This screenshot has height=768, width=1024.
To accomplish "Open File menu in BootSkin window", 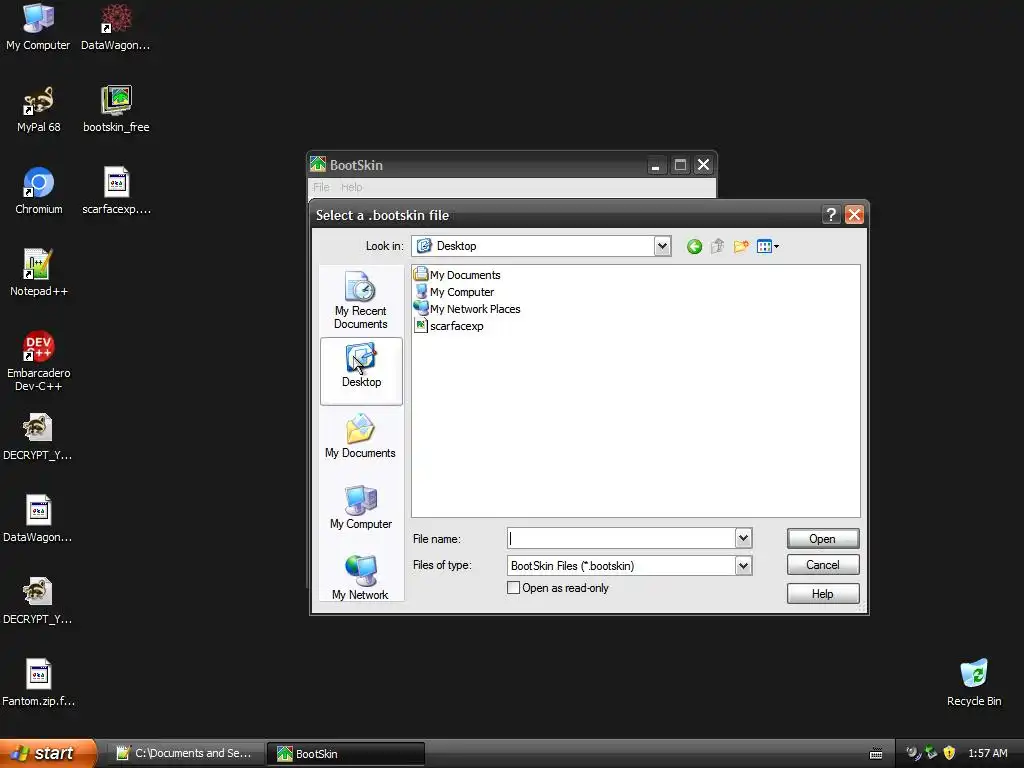I will coord(321,187).
